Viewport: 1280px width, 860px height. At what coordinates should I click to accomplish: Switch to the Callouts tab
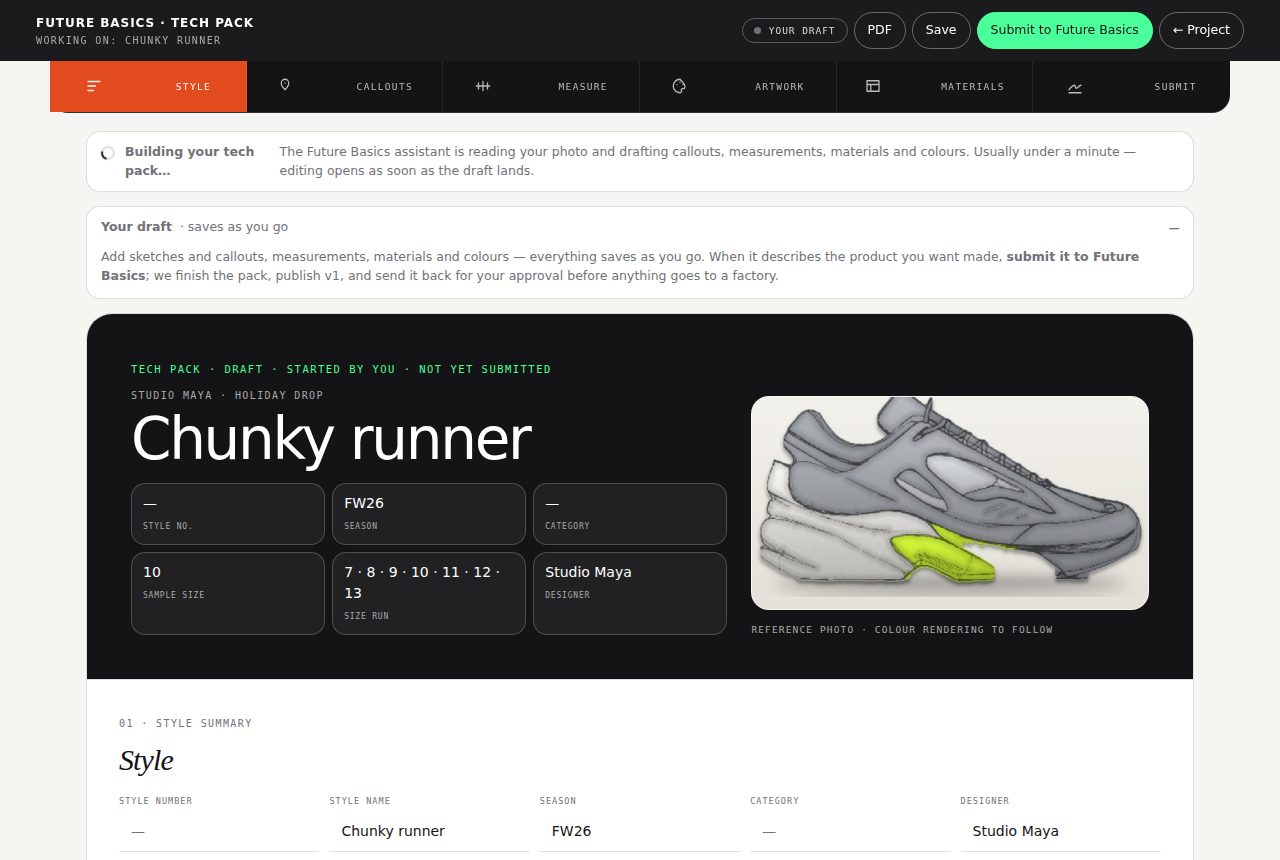point(345,87)
